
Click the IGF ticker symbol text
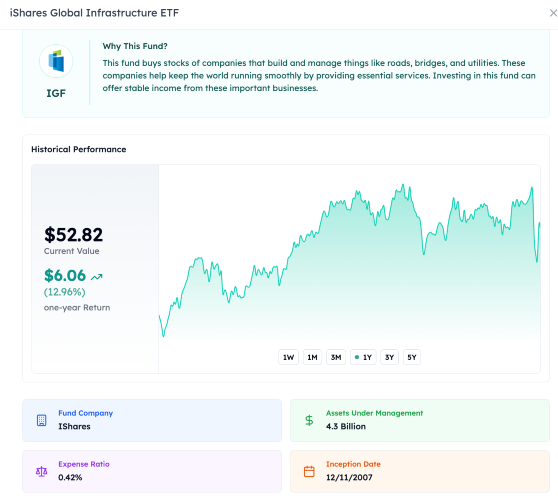[x=56, y=93]
